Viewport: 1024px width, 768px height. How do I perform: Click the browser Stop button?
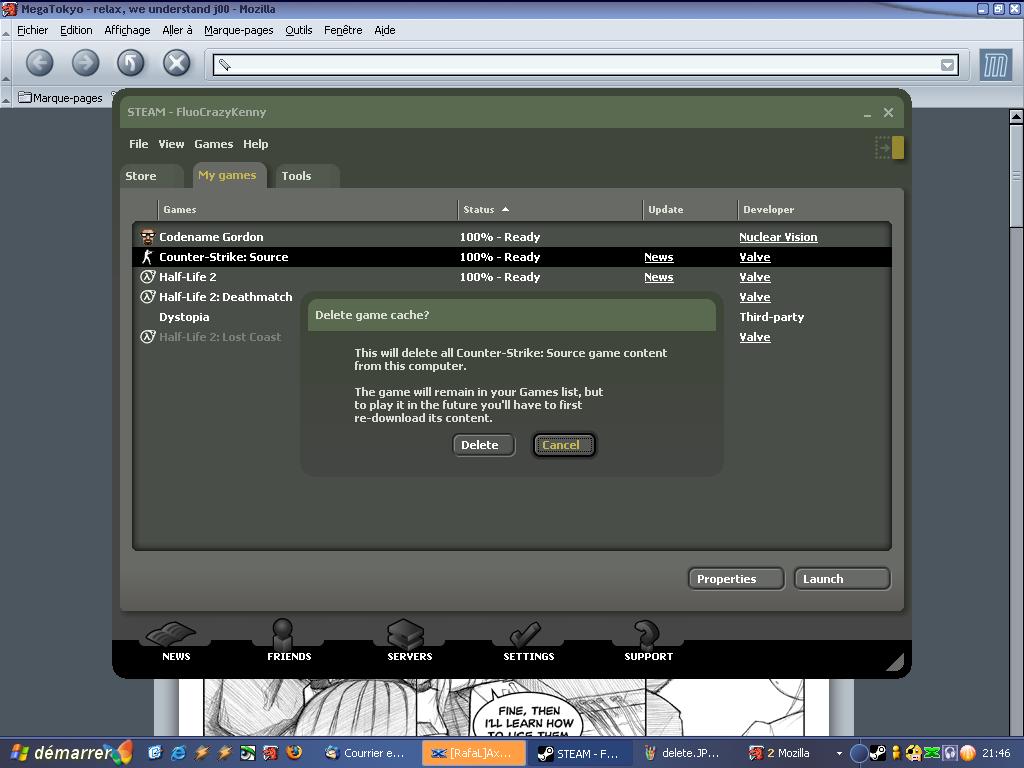pos(177,63)
